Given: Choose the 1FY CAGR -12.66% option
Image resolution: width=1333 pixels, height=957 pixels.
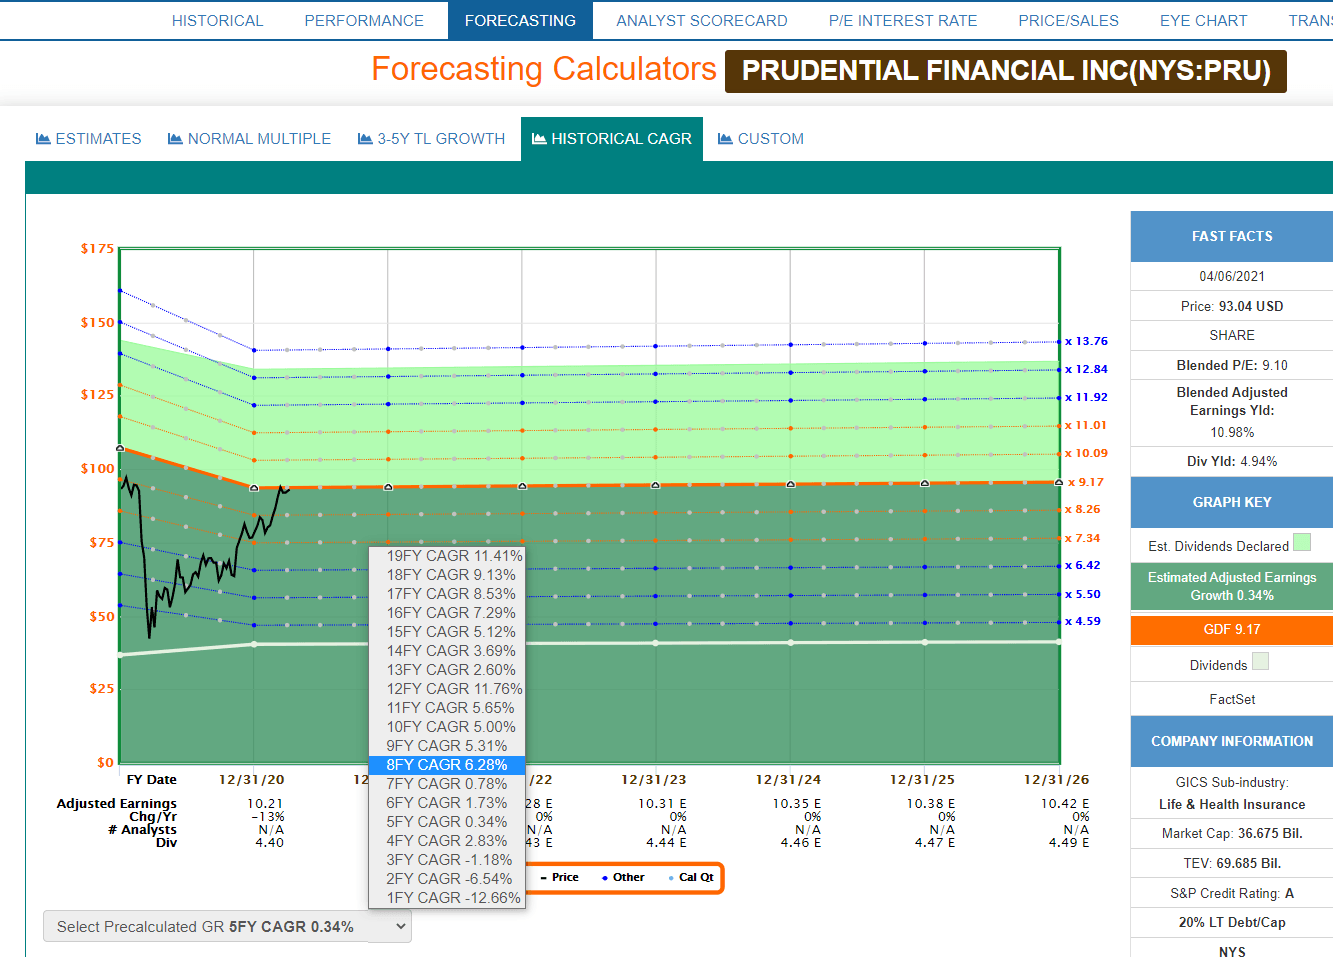Looking at the screenshot, I should 447,898.
